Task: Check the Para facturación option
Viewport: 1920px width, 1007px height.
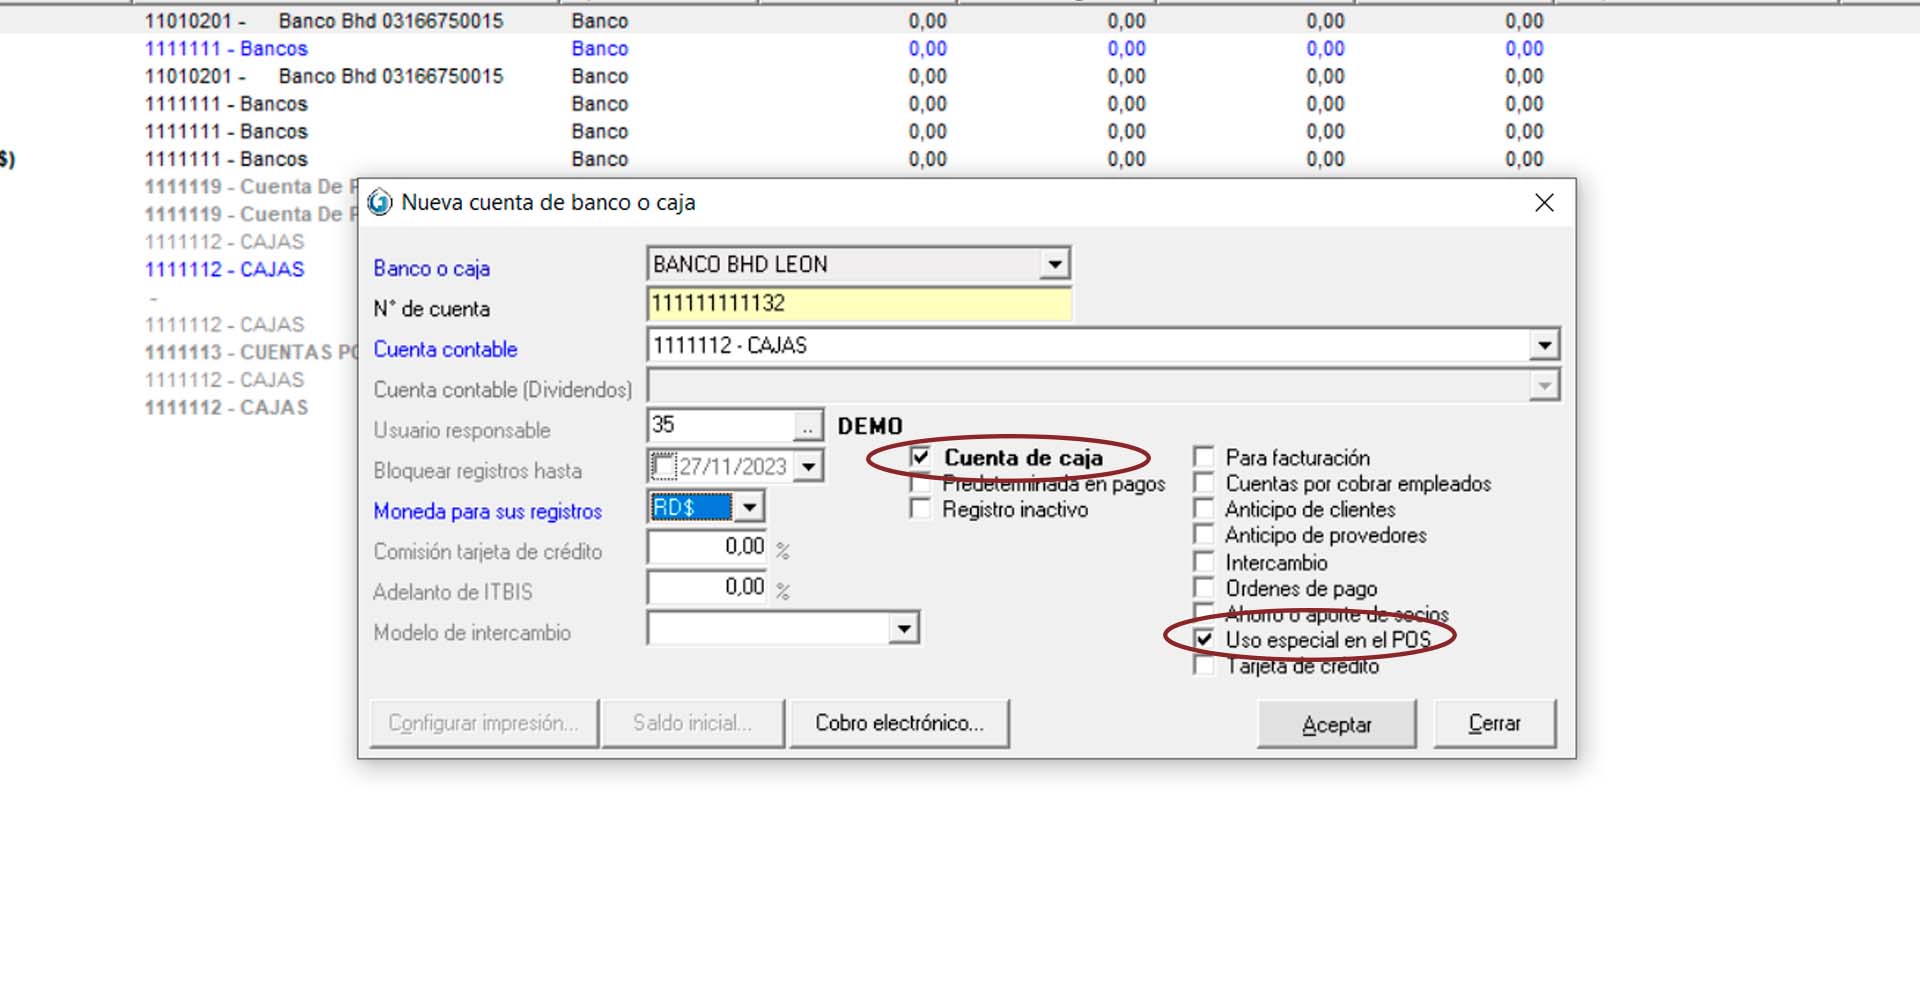Action: tap(1204, 458)
